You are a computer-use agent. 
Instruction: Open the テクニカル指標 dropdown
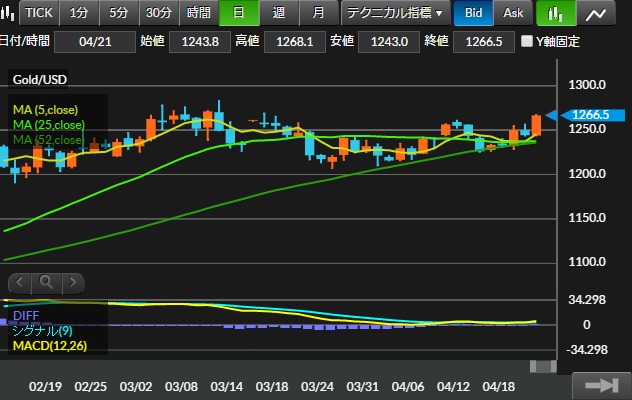[395, 12]
